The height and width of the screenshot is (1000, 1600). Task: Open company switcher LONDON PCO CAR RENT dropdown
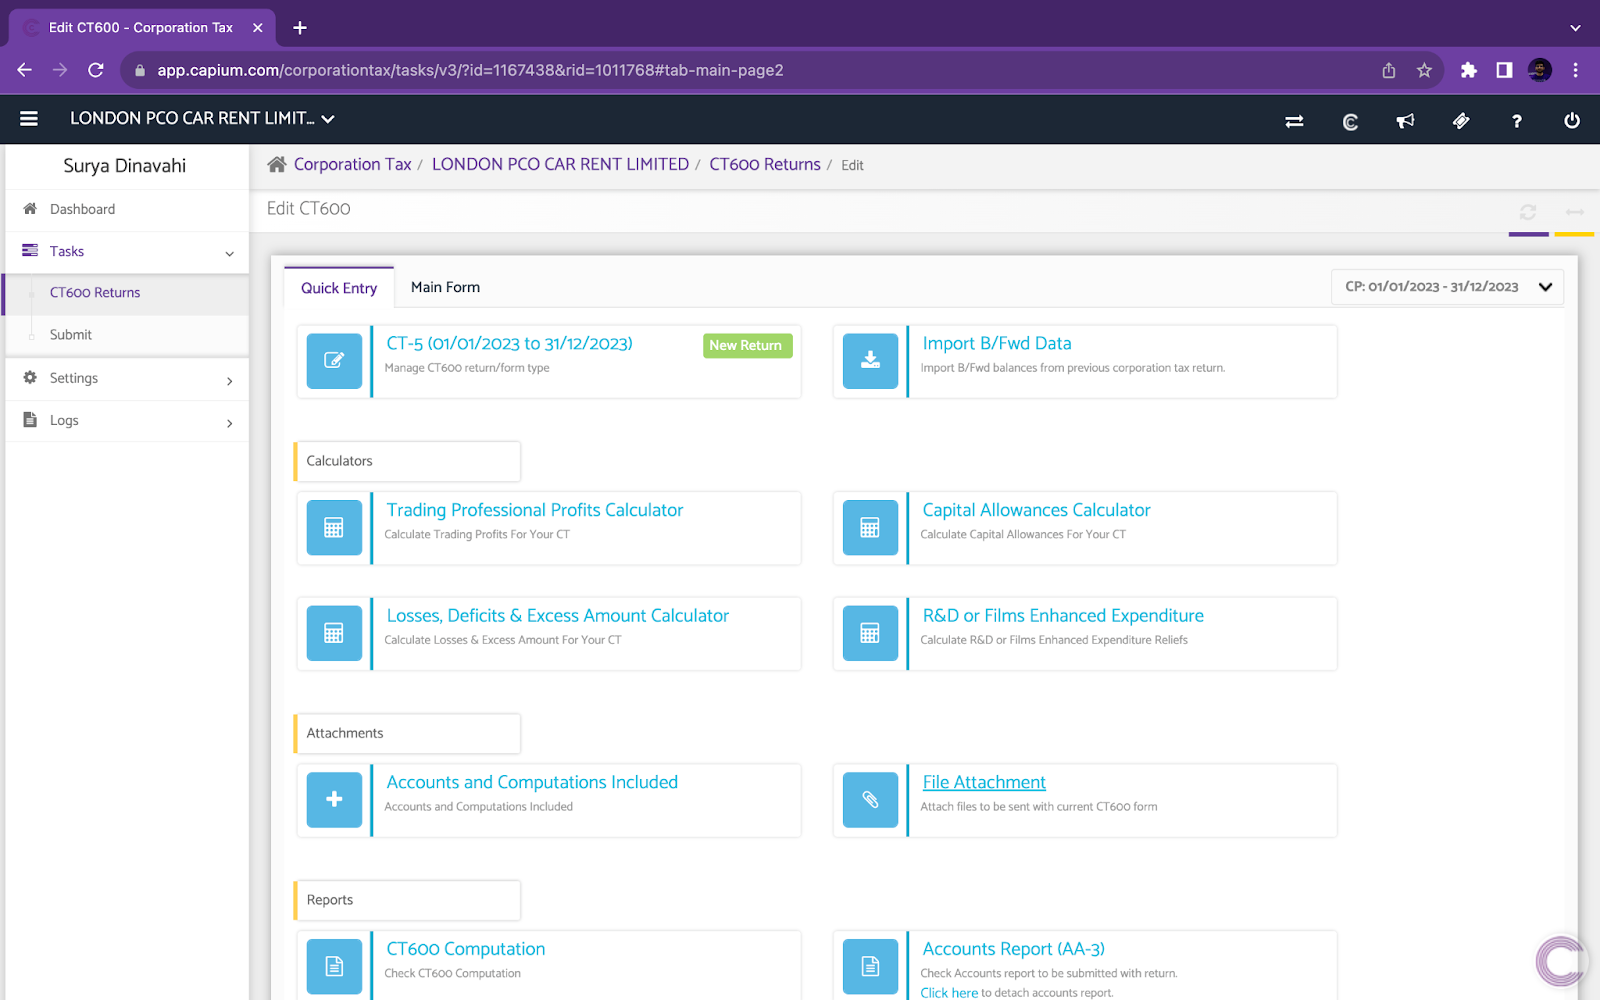click(201, 119)
